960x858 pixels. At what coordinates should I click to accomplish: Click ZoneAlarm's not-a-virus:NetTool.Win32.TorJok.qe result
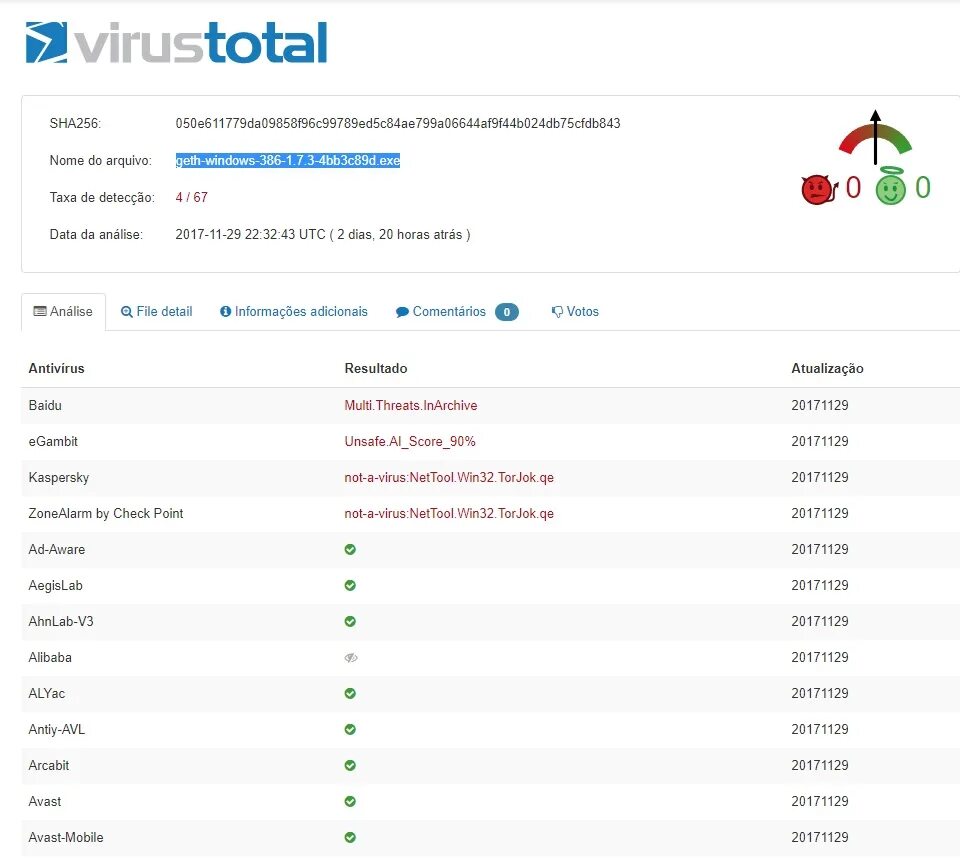click(449, 514)
